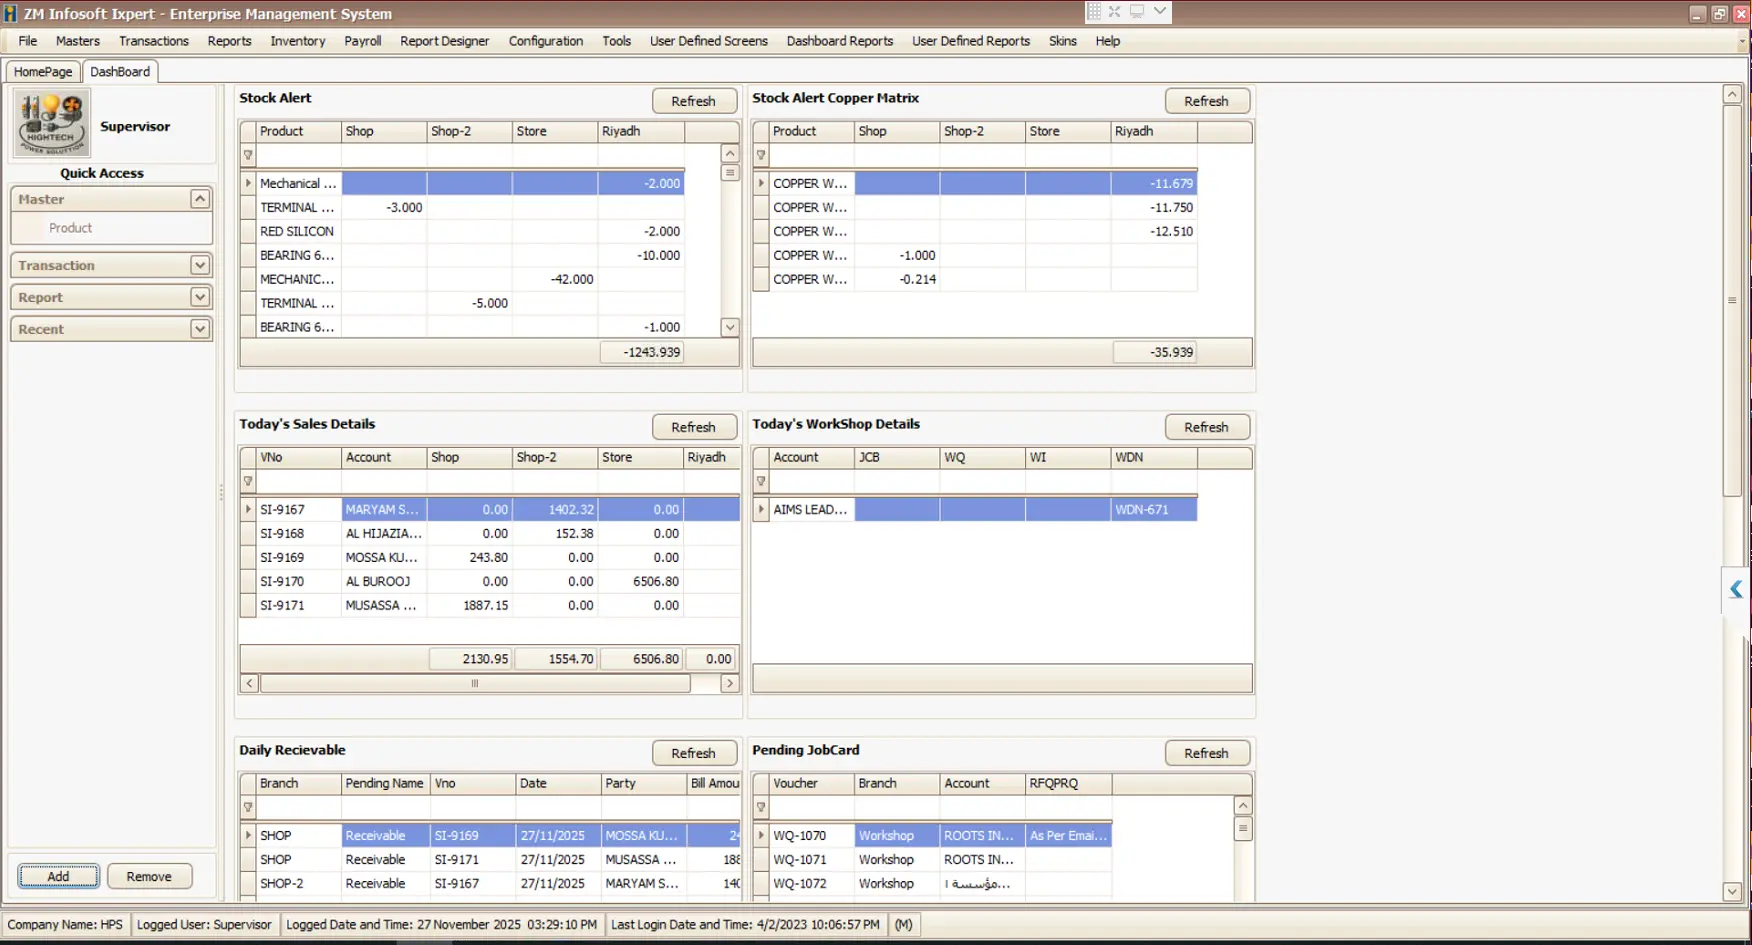
Task: Click the filter funnel in Today's WorkShop Details
Action: click(x=761, y=481)
